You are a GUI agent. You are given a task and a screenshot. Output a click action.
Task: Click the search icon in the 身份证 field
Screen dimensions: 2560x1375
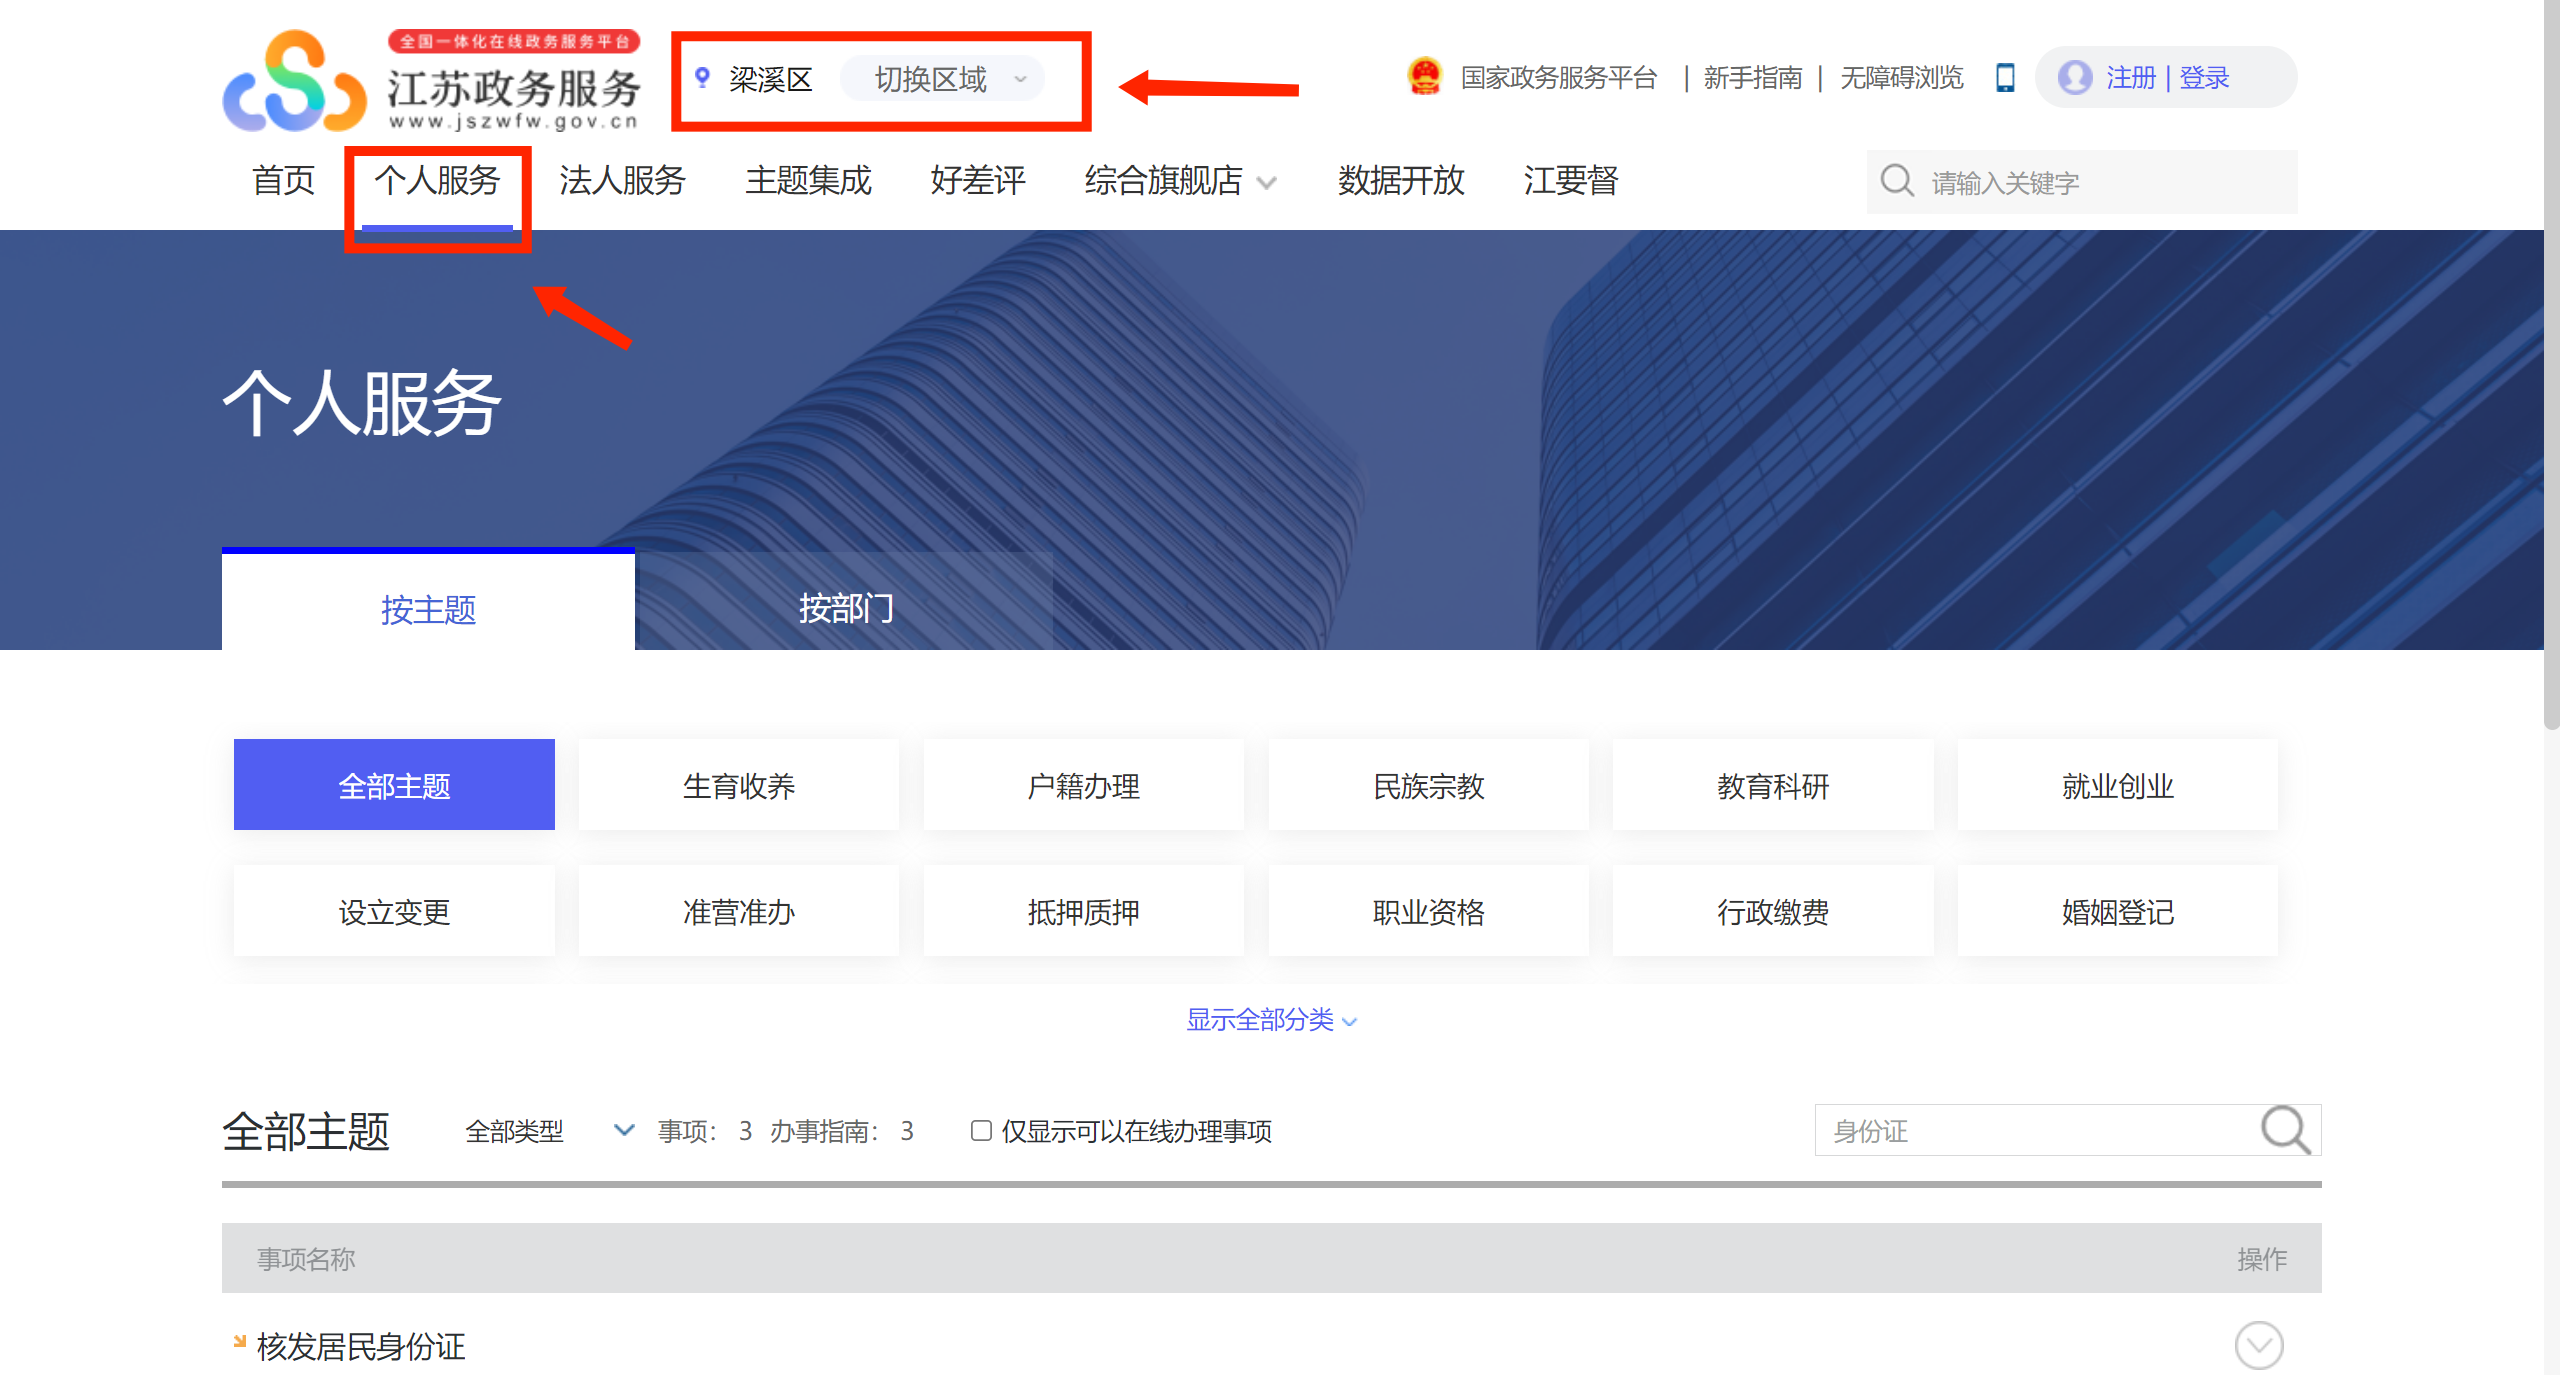click(x=2285, y=1130)
